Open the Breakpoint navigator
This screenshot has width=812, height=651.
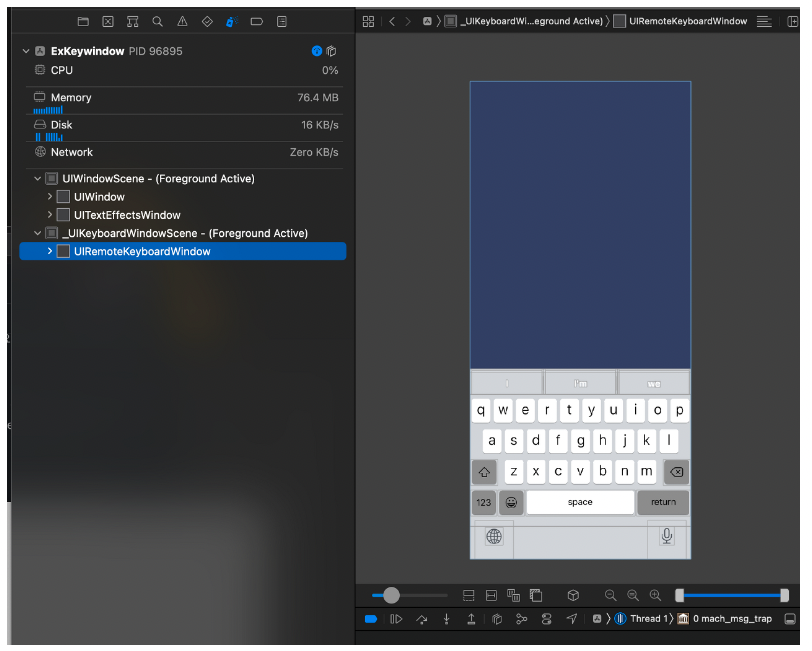tap(257, 21)
